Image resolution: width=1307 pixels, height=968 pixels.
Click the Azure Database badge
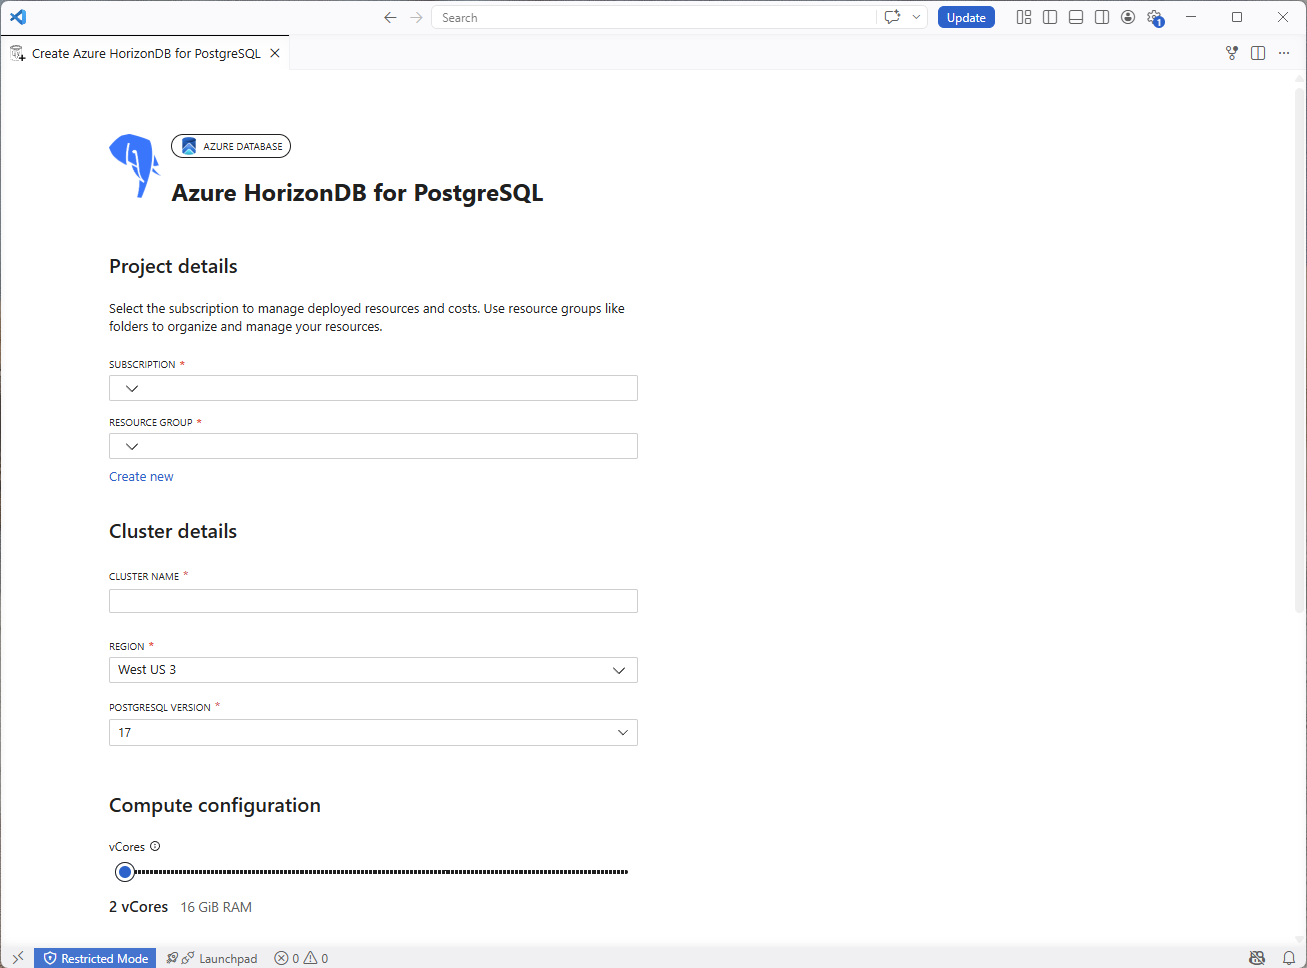tap(231, 146)
